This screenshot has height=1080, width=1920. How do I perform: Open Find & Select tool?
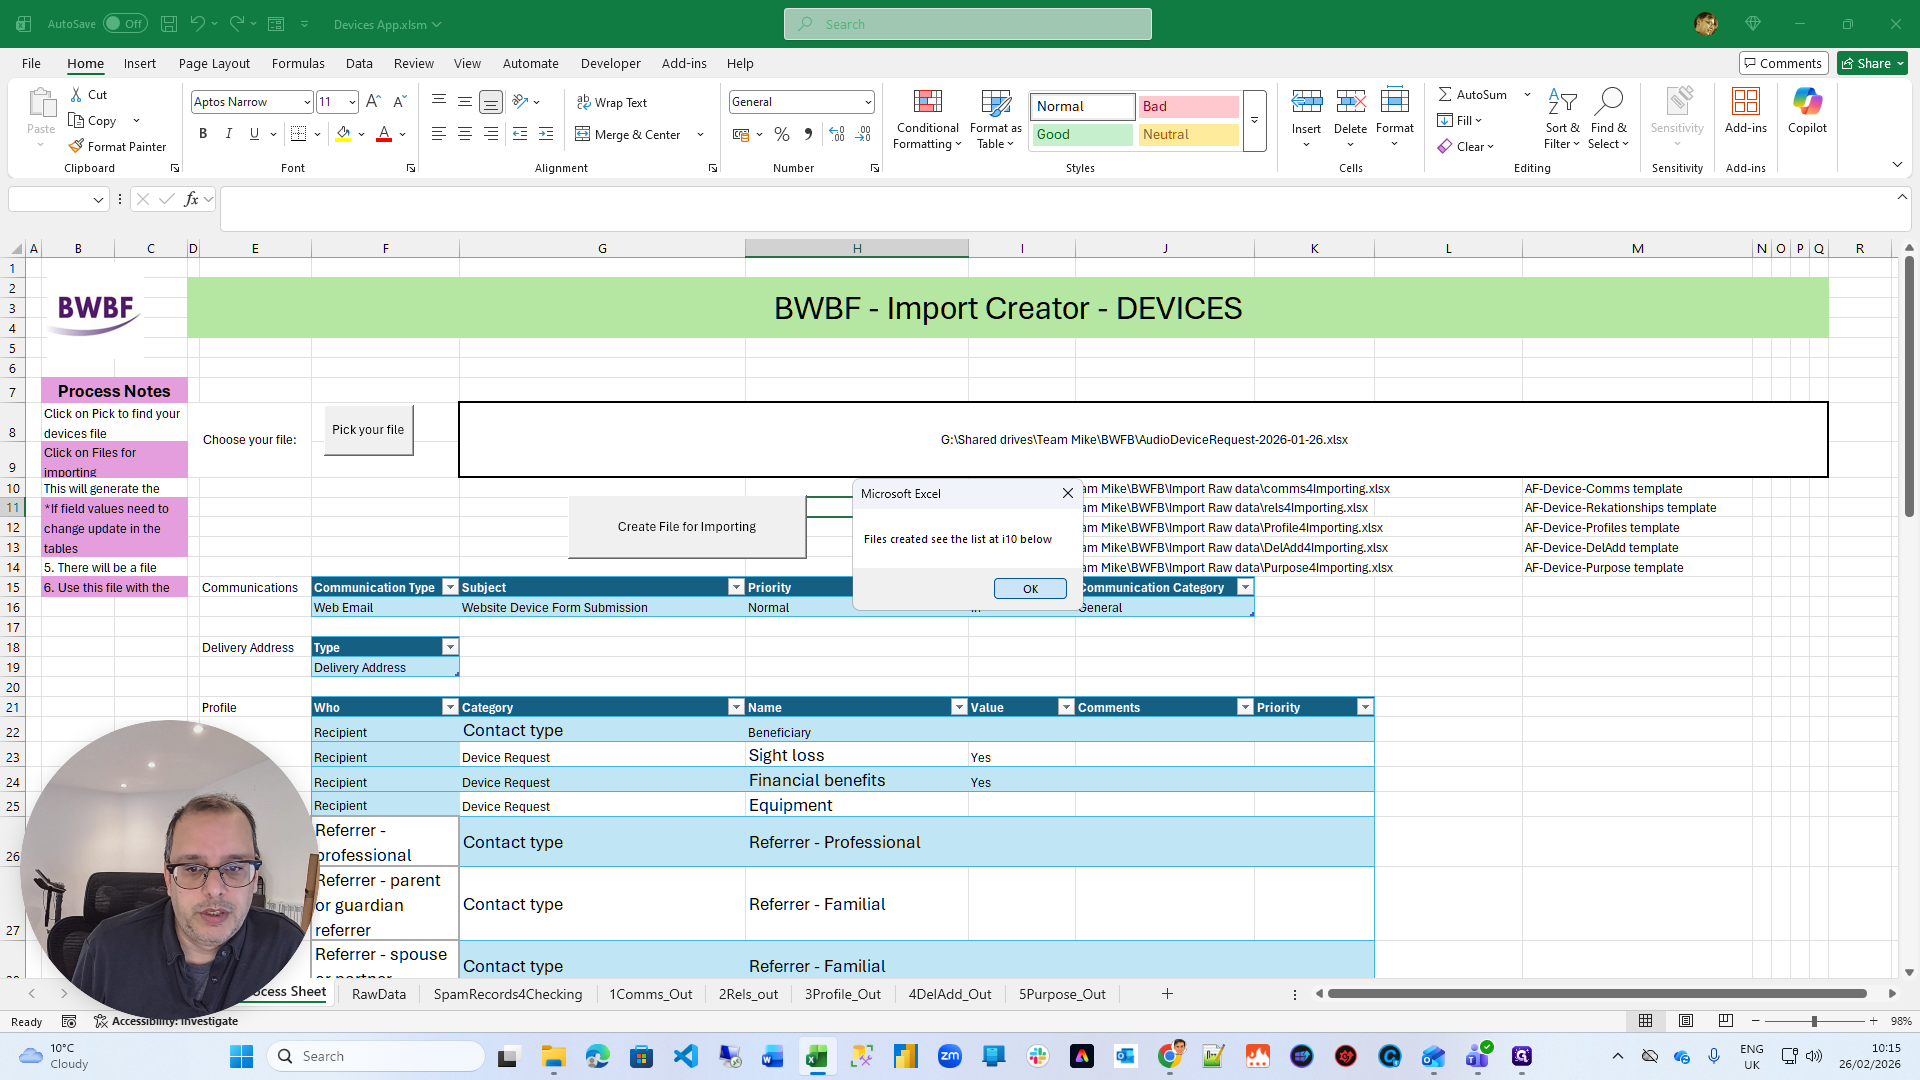(x=1608, y=102)
